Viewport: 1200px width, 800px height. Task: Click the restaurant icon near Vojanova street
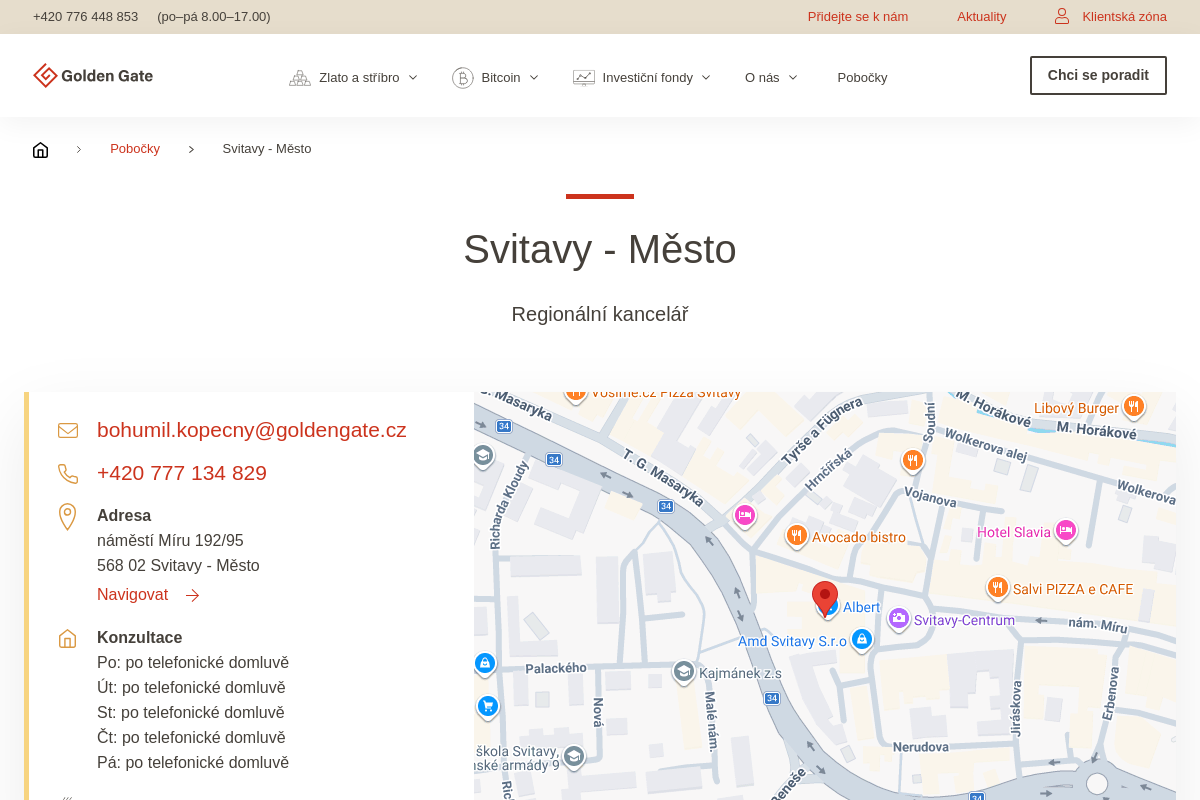912,460
